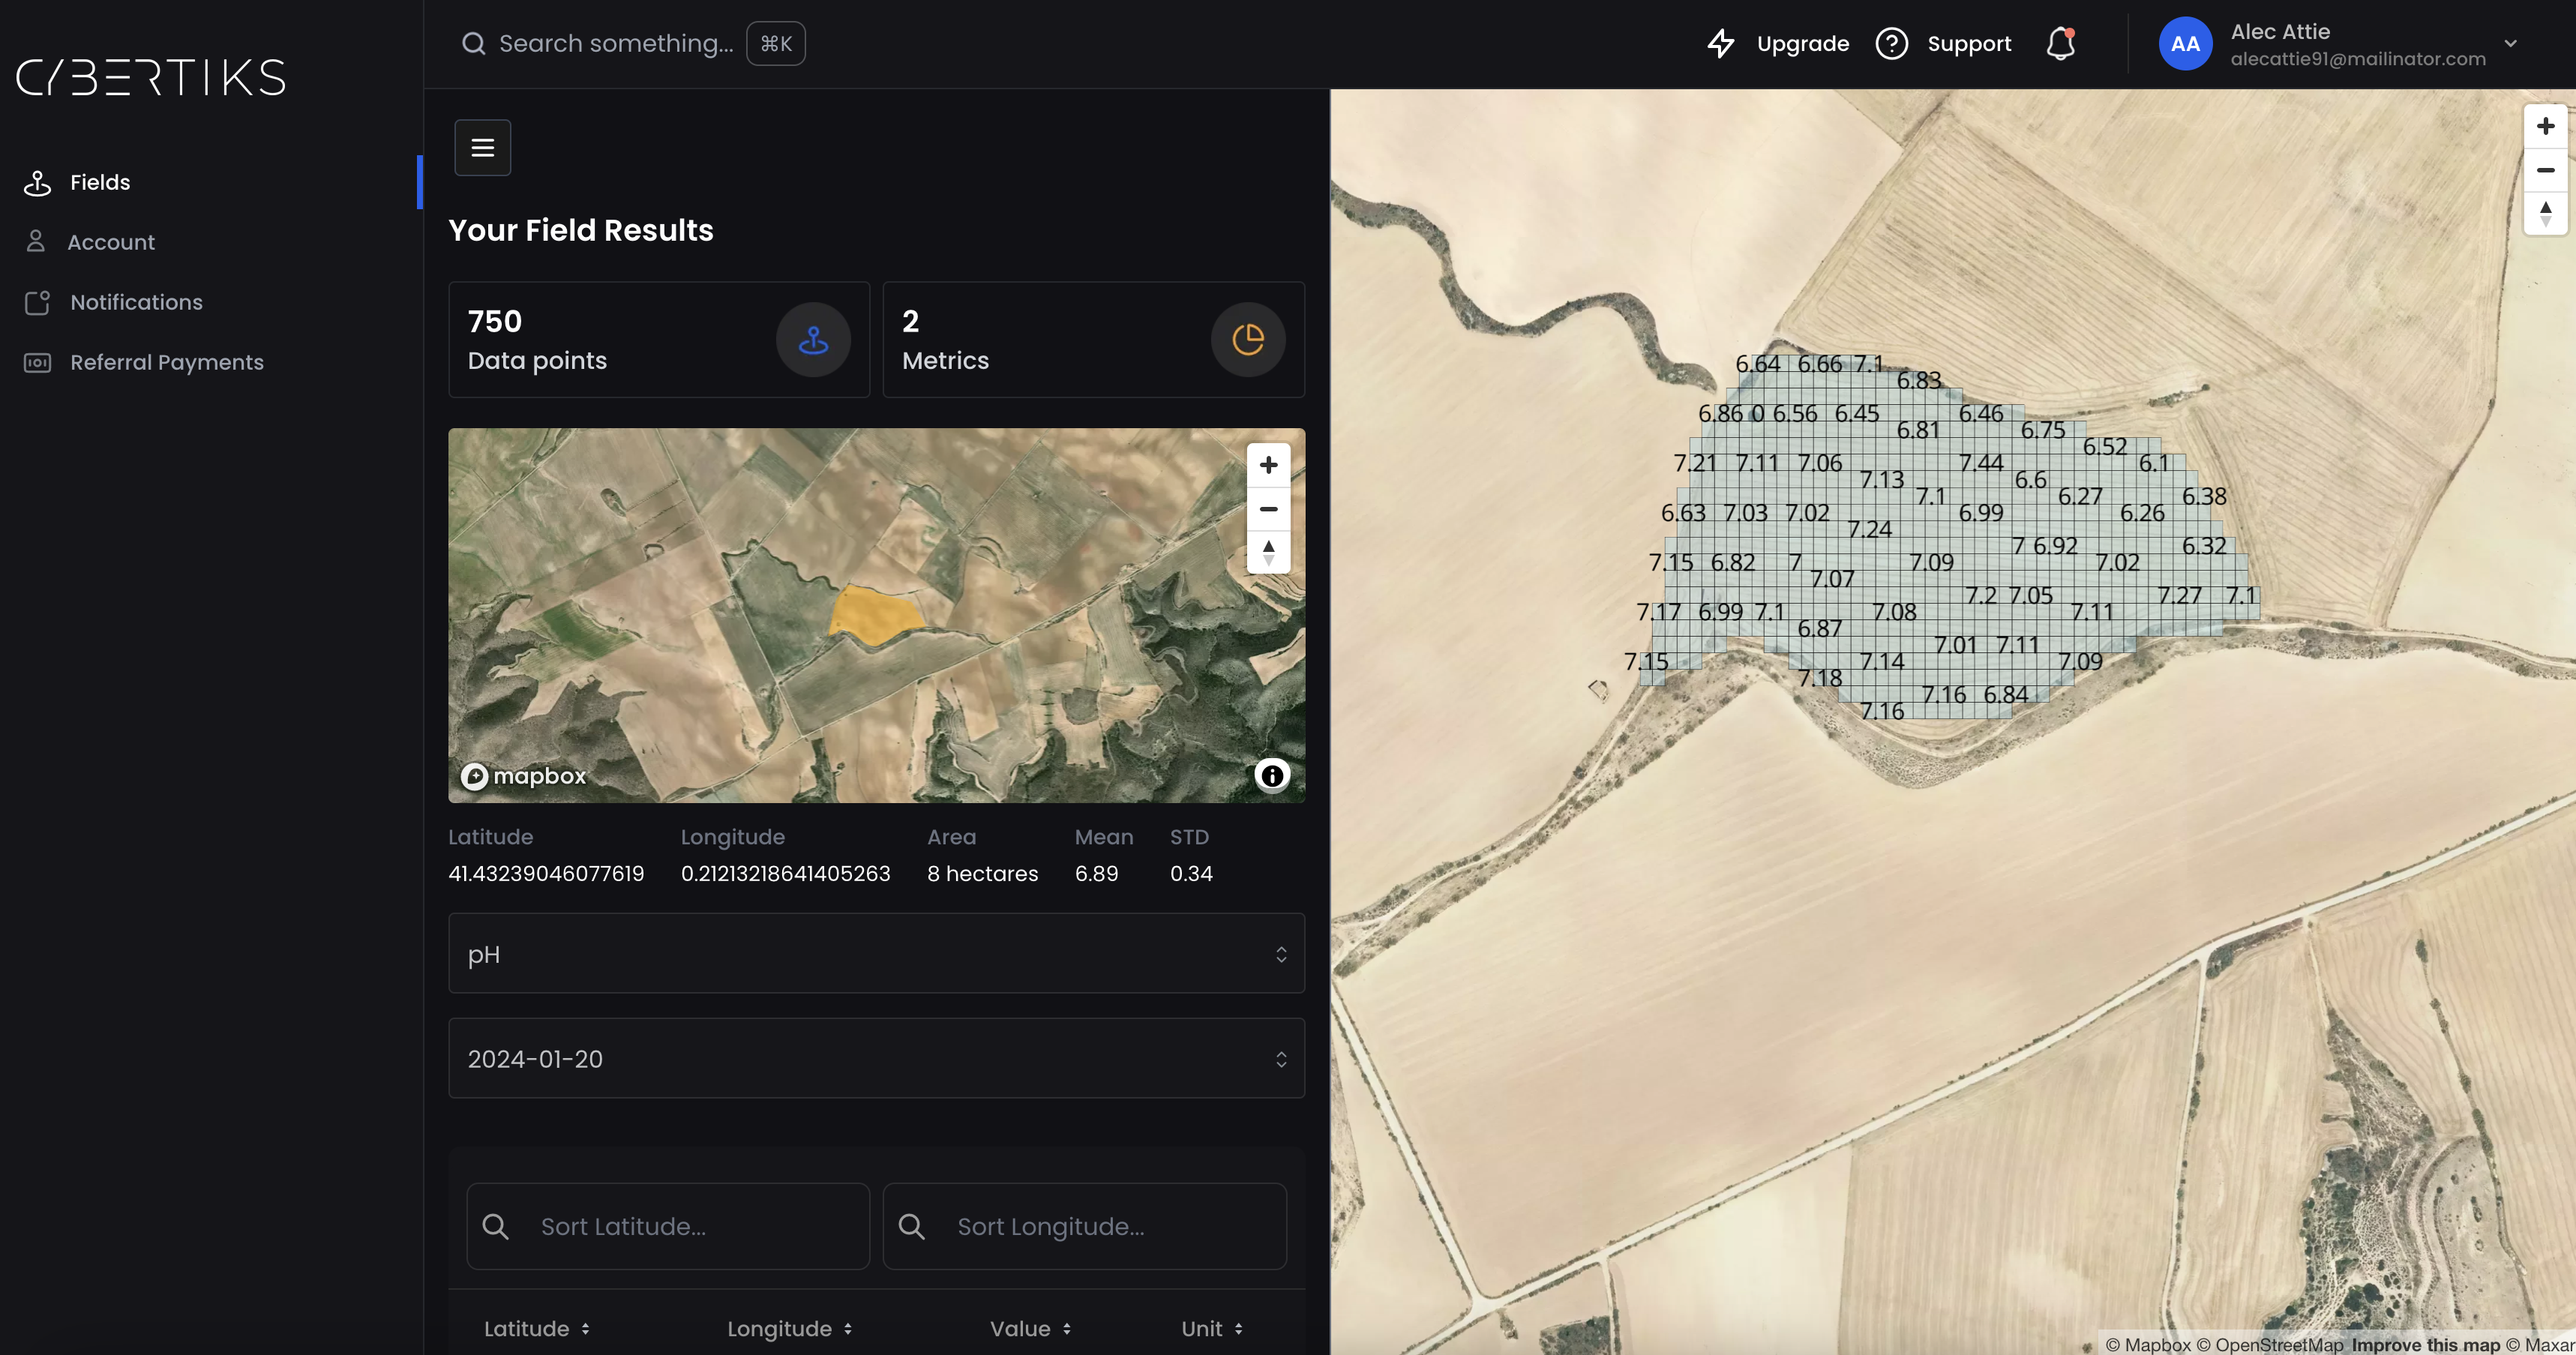Click the Referral Payments cash icon

pos(37,362)
